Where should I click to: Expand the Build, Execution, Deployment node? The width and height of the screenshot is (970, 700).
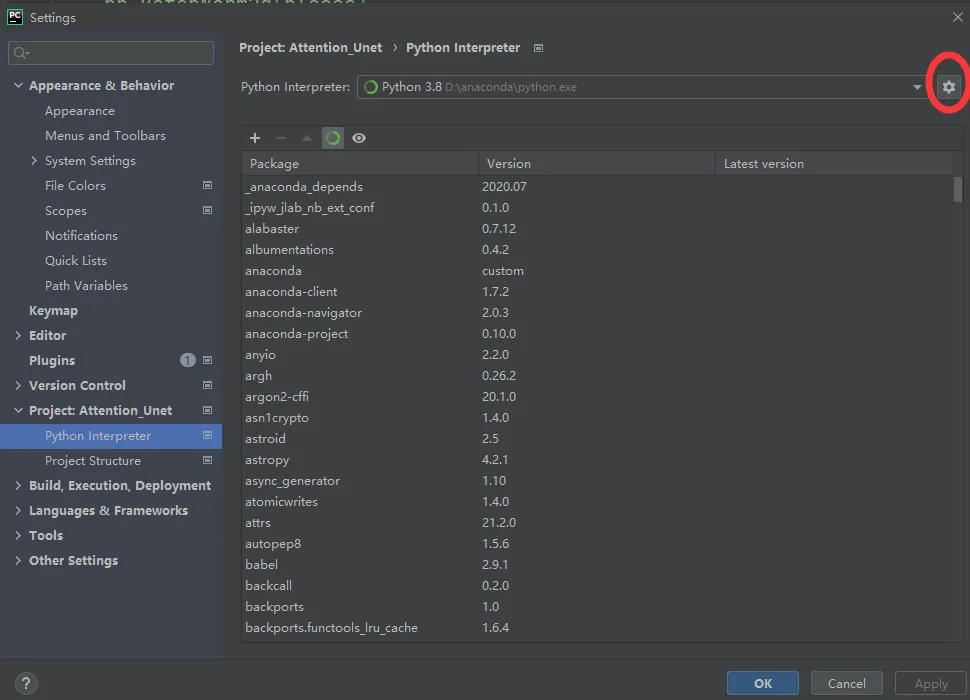[18, 485]
